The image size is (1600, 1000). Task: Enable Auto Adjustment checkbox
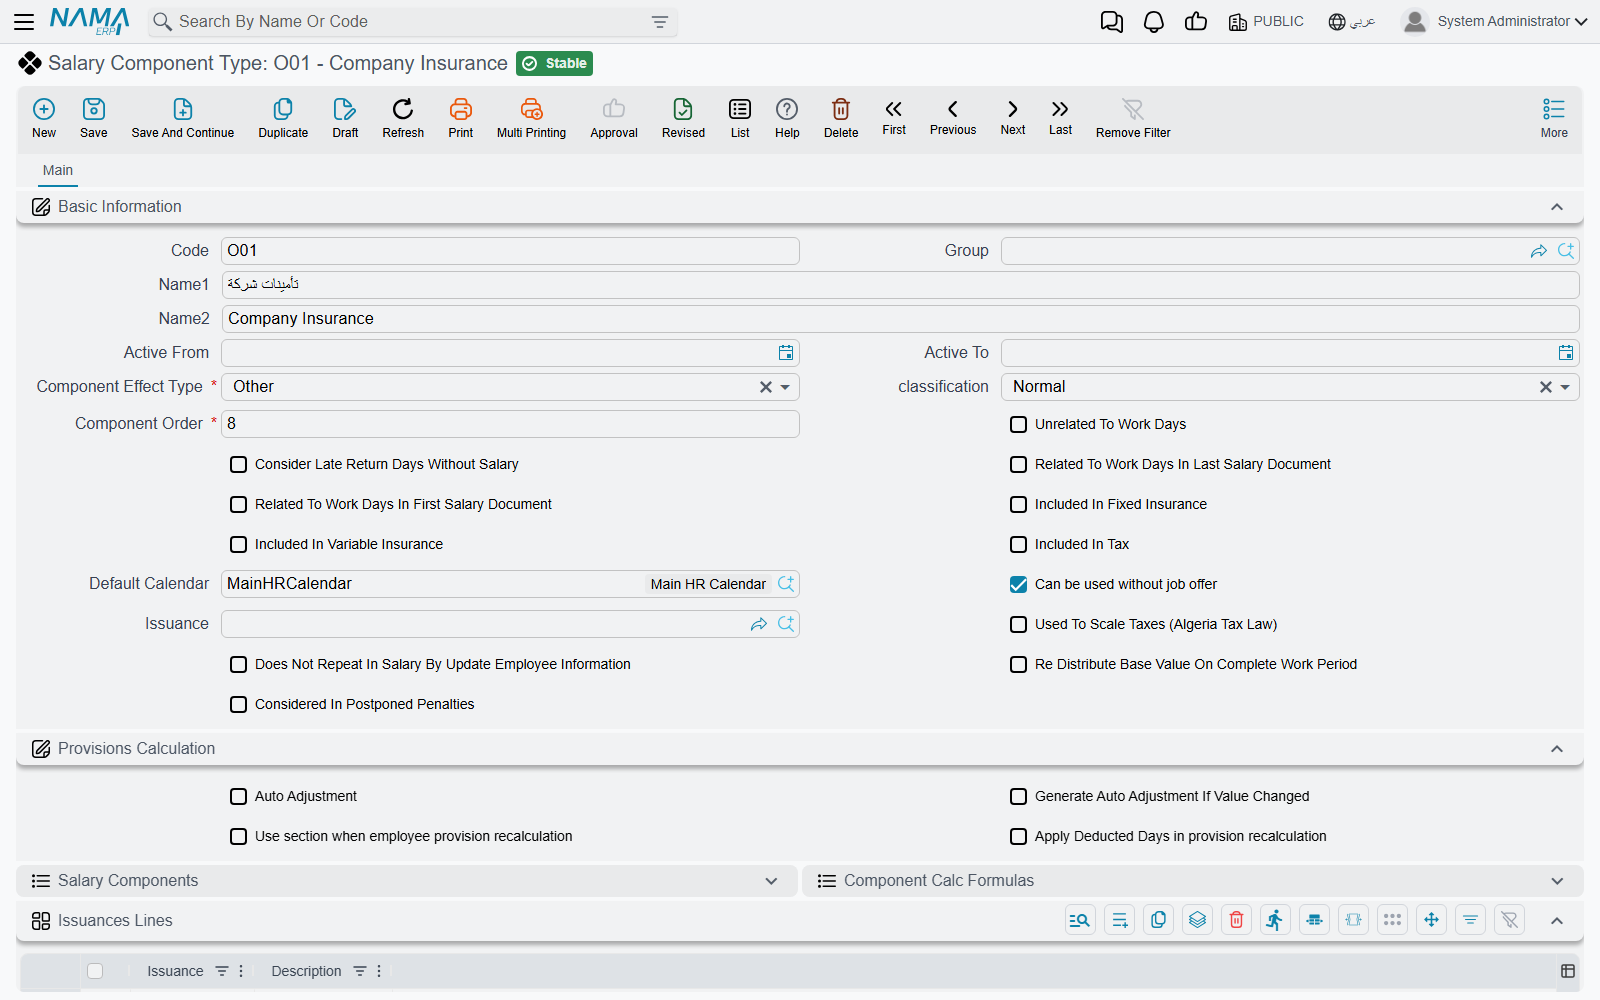tap(239, 797)
